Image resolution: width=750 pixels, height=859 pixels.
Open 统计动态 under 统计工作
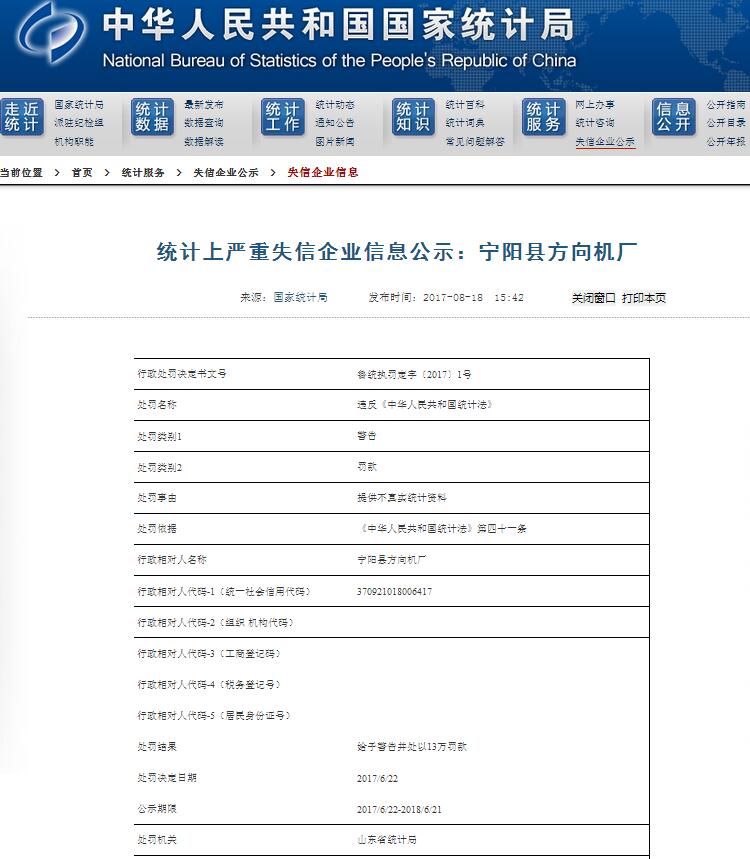(335, 105)
